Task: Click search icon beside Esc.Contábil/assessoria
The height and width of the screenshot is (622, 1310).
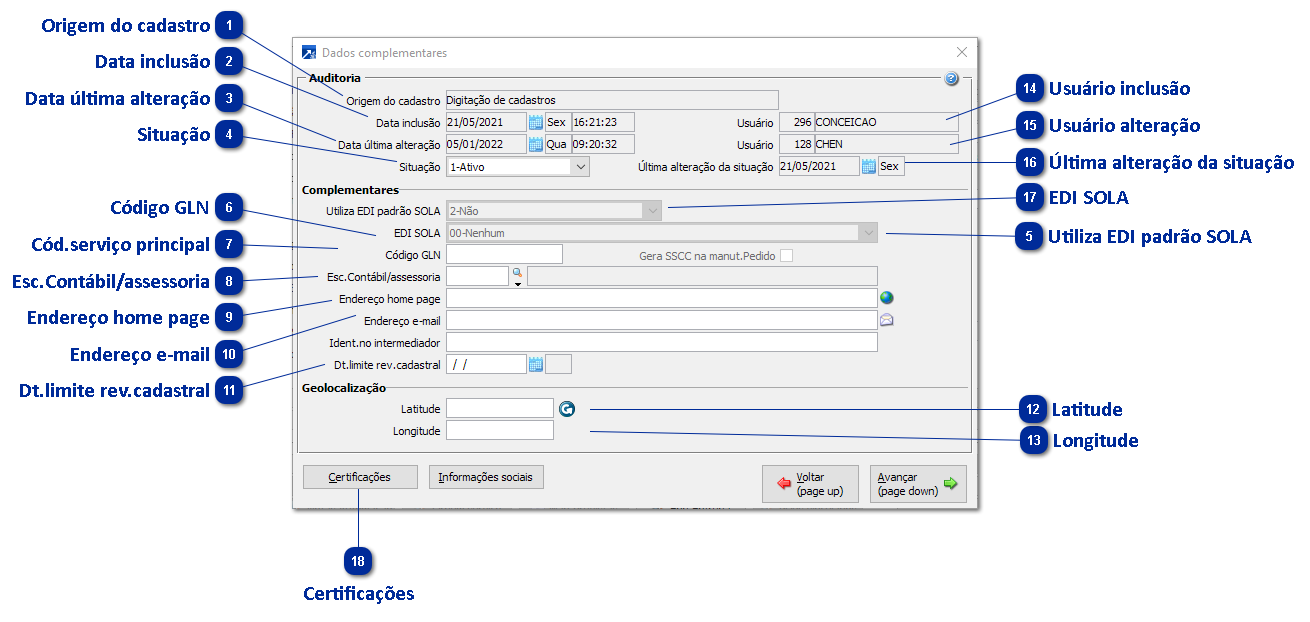Action: (x=517, y=272)
